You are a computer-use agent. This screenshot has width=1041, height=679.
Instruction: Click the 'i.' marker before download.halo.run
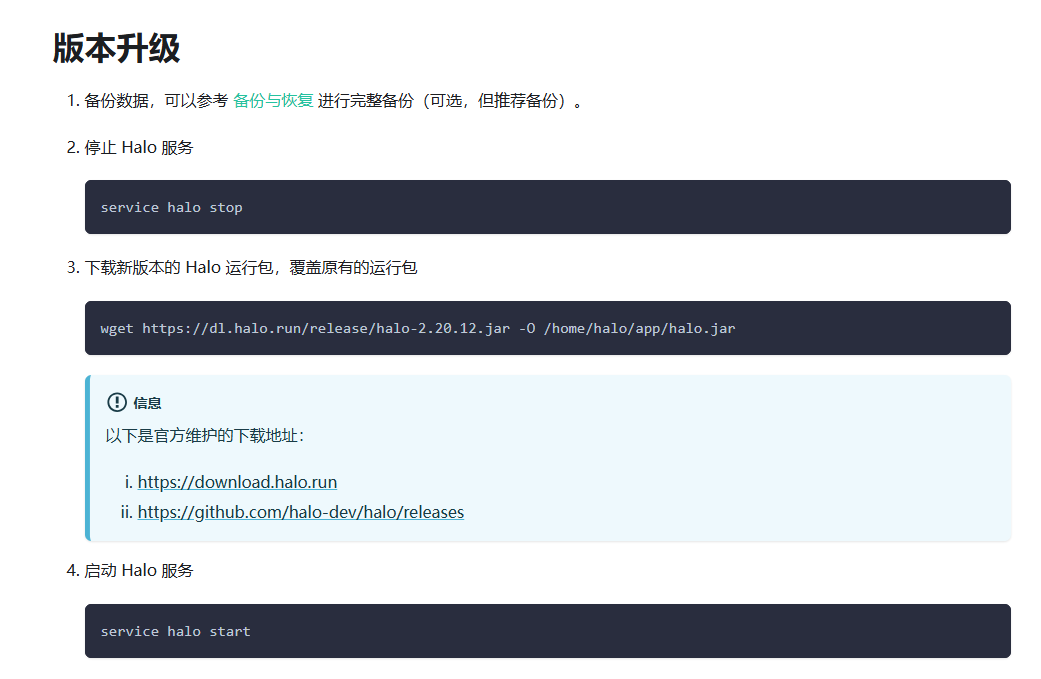pos(129,482)
